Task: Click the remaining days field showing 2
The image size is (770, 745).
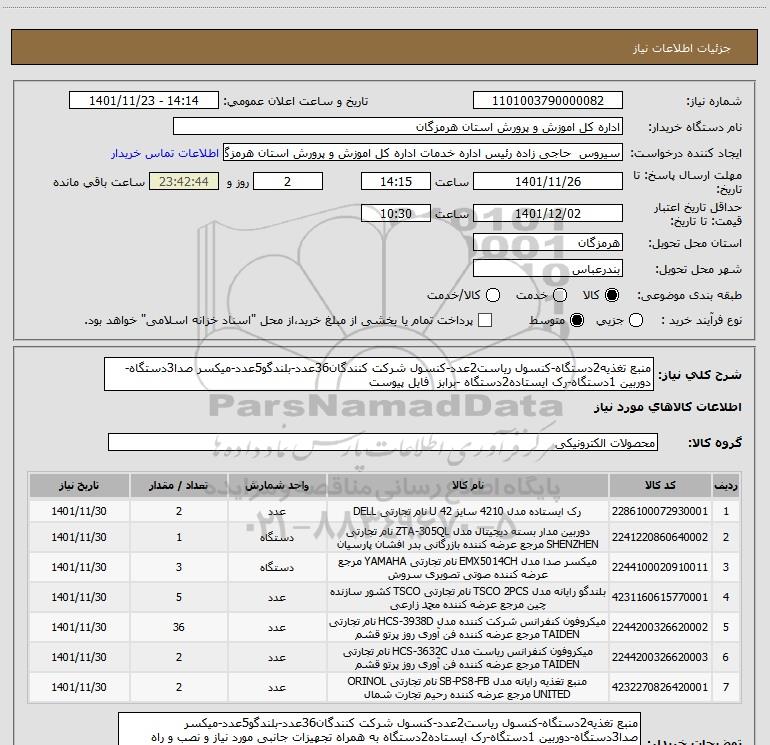Action: [288, 182]
